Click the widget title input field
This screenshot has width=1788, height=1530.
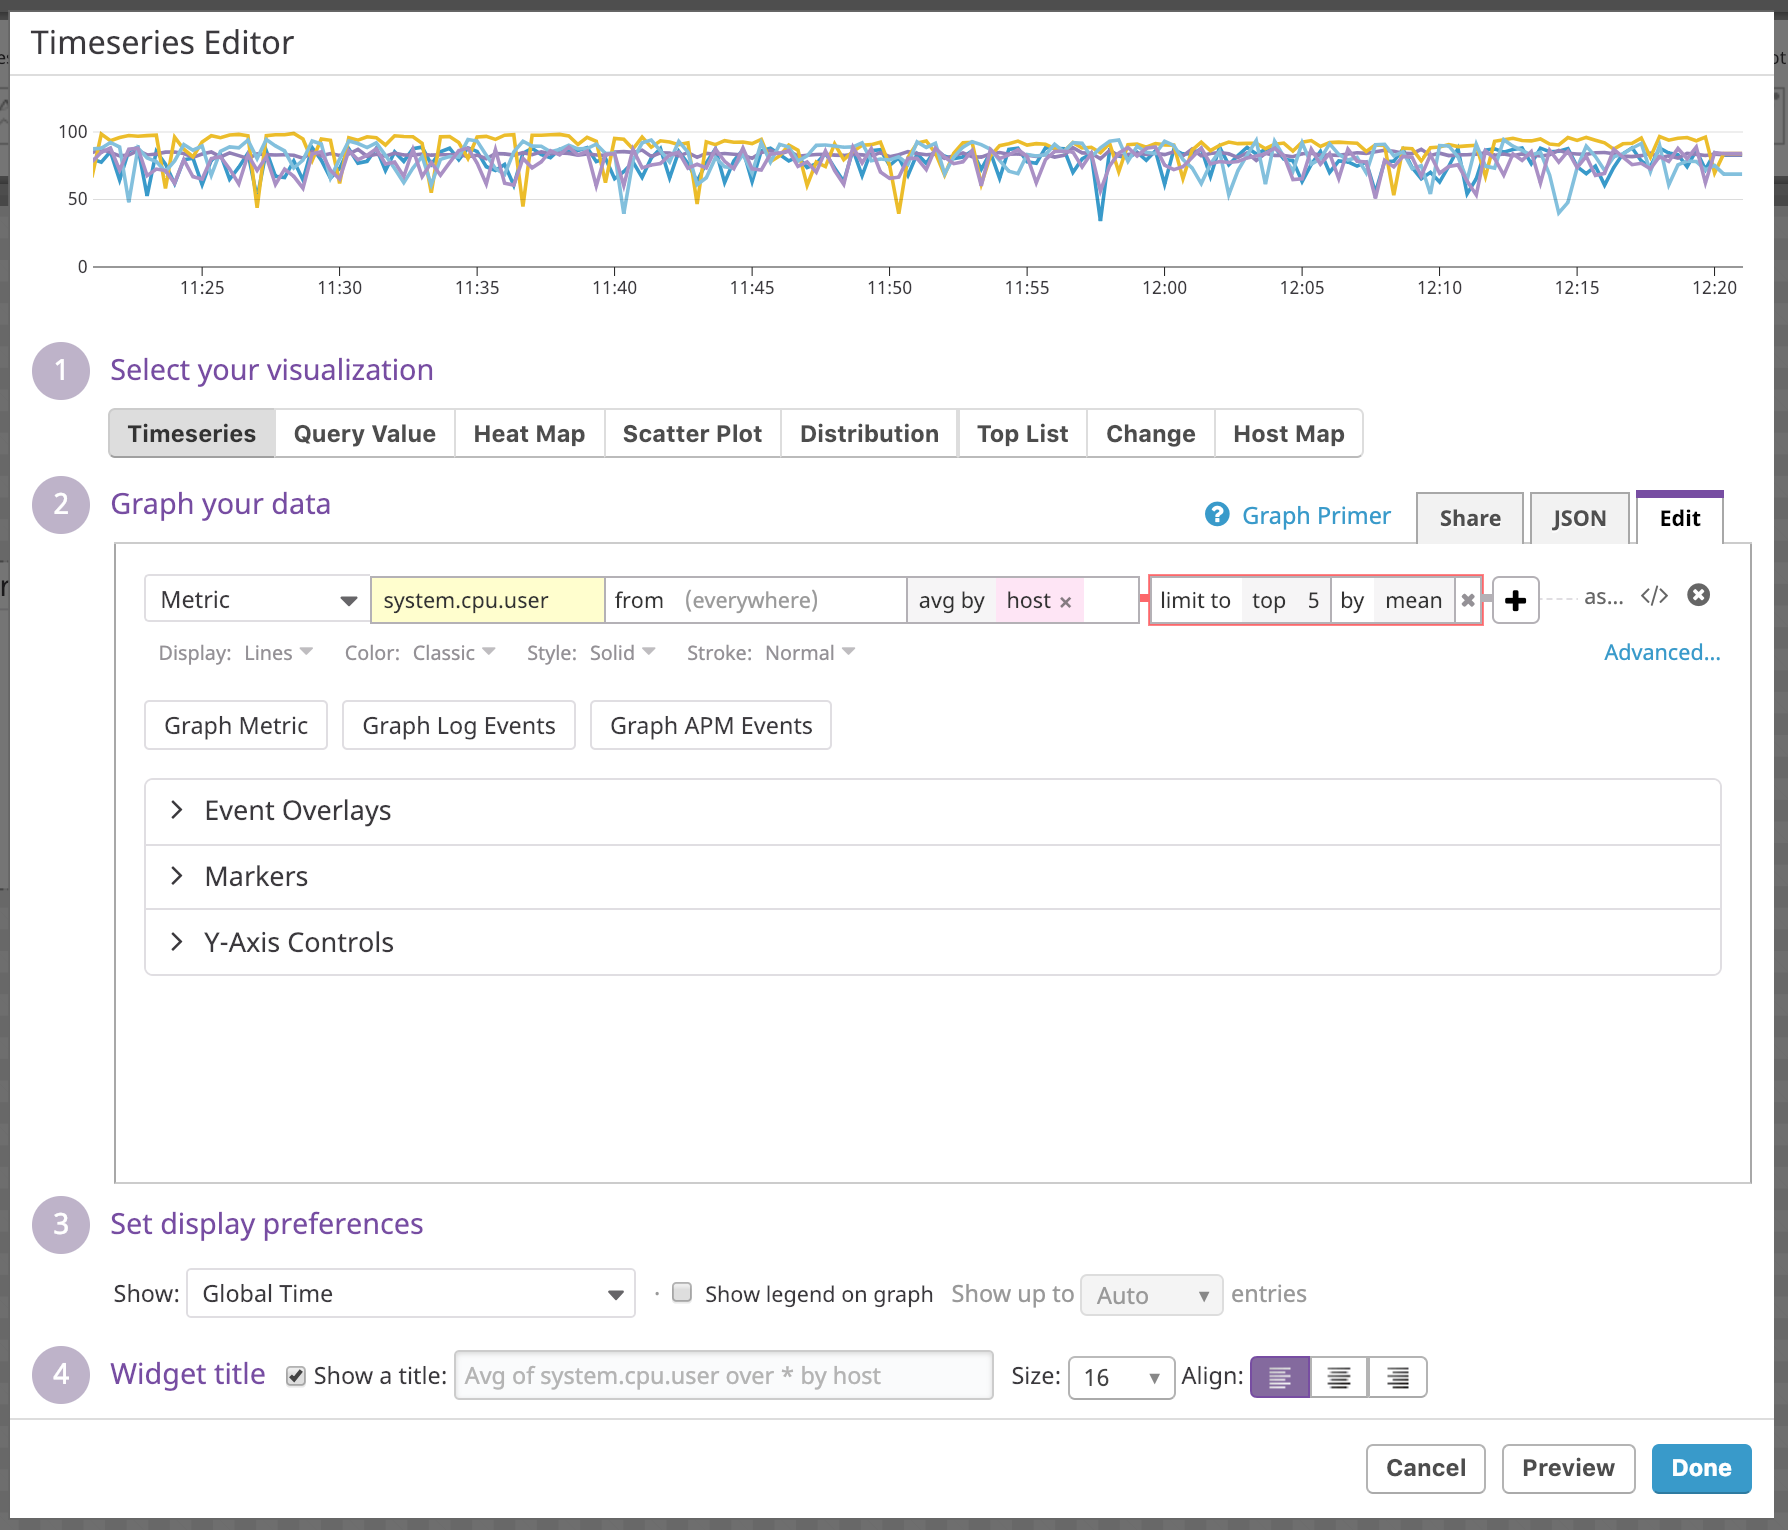pyautogui.click(x=723, y=1376)
